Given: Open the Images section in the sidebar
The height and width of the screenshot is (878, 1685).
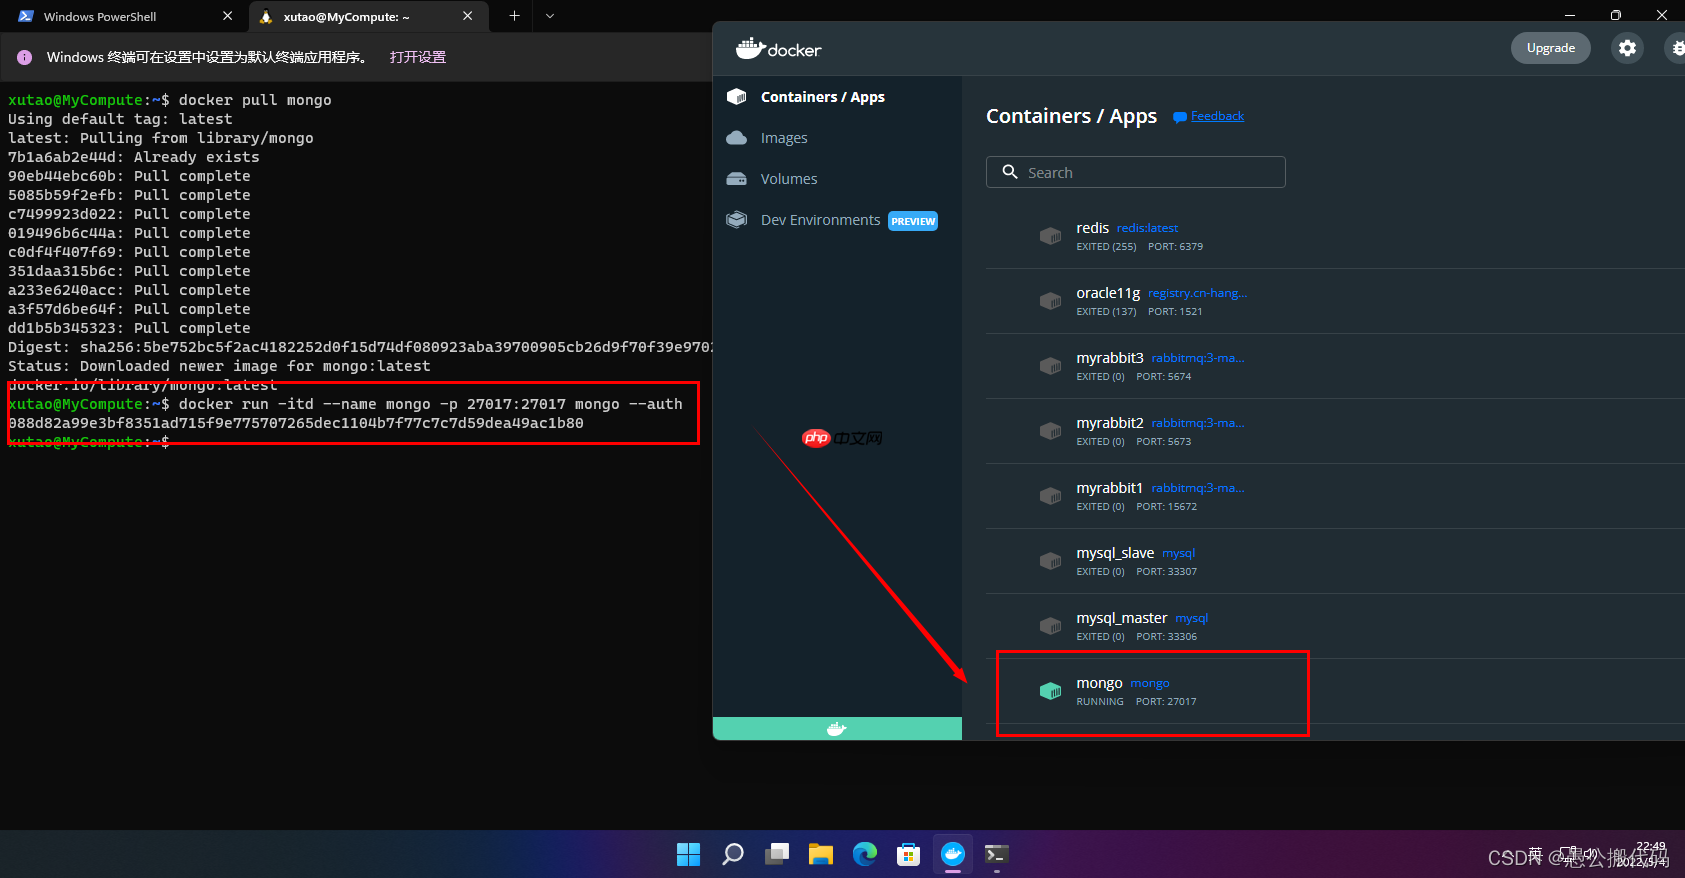Looking at the screenshot, I should pos(784,138).
